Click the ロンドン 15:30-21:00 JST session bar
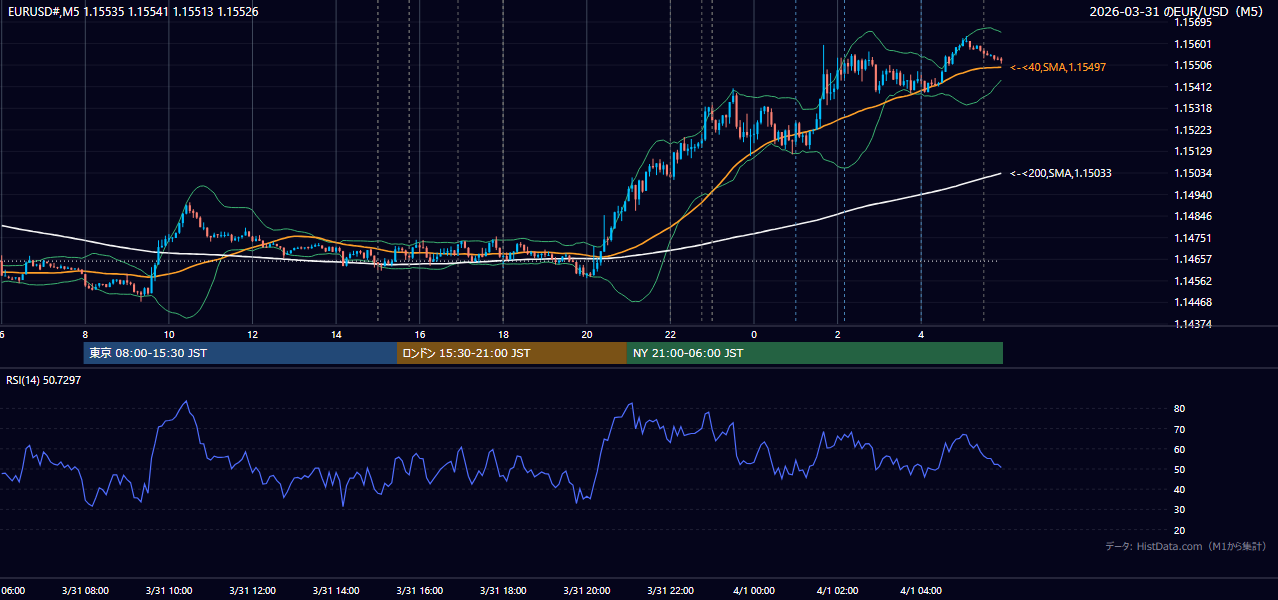 click(x=512, y=353)
